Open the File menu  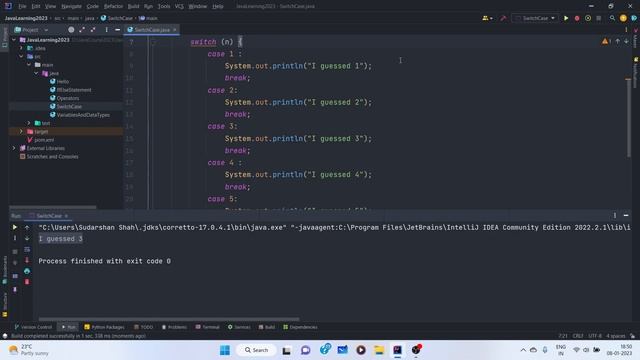22,6
